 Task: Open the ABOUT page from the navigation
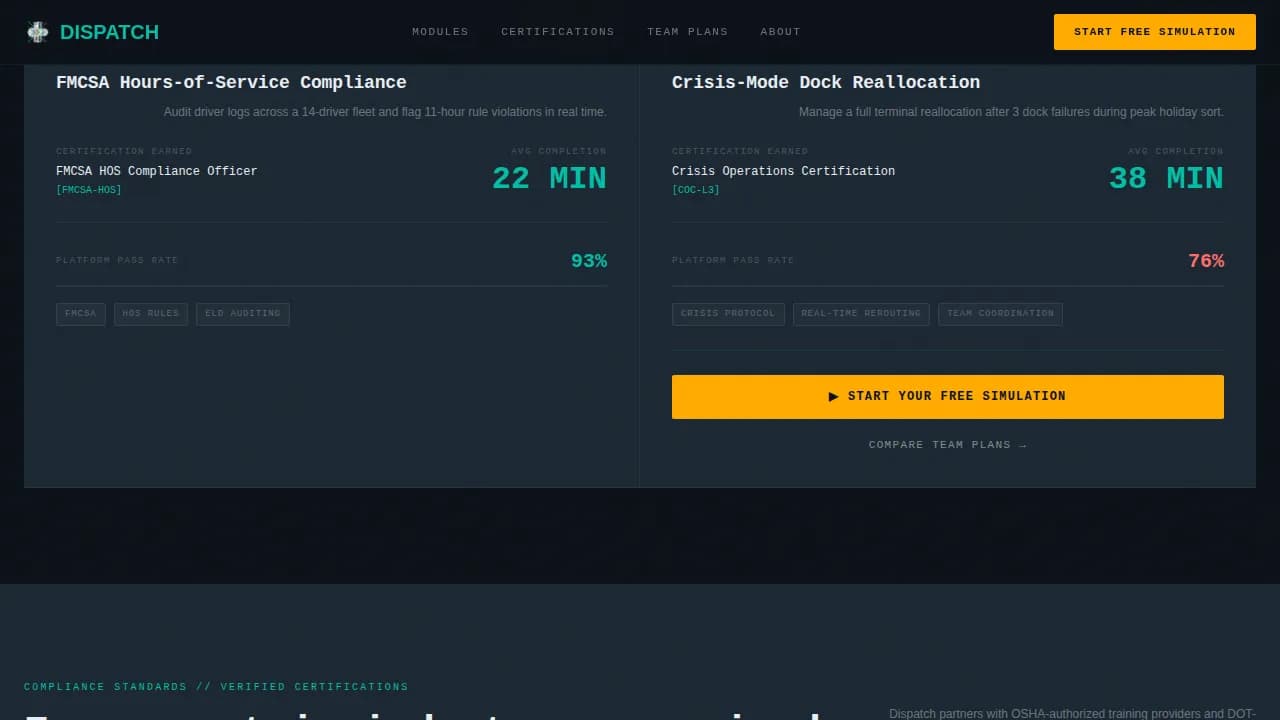pyautogui.click(x=780, y=31)
